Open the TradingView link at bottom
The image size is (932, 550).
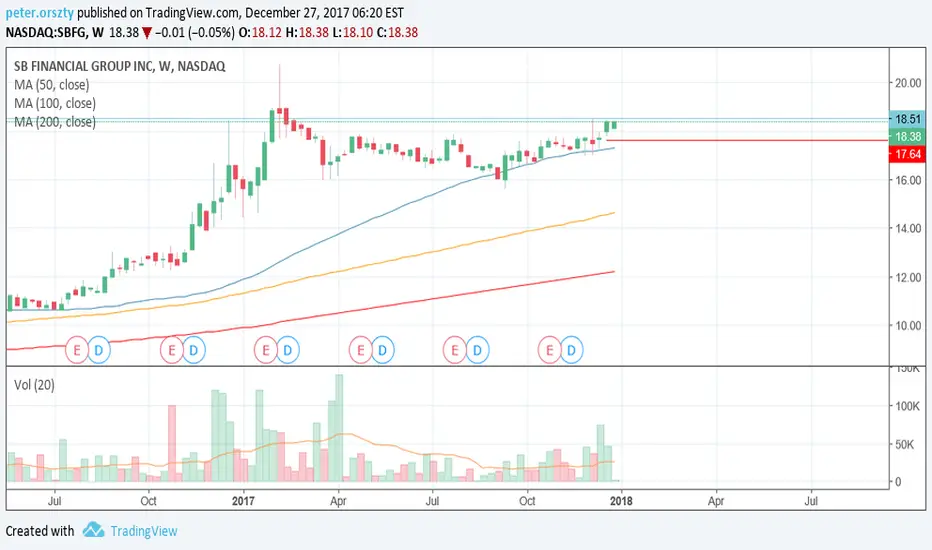144,531
